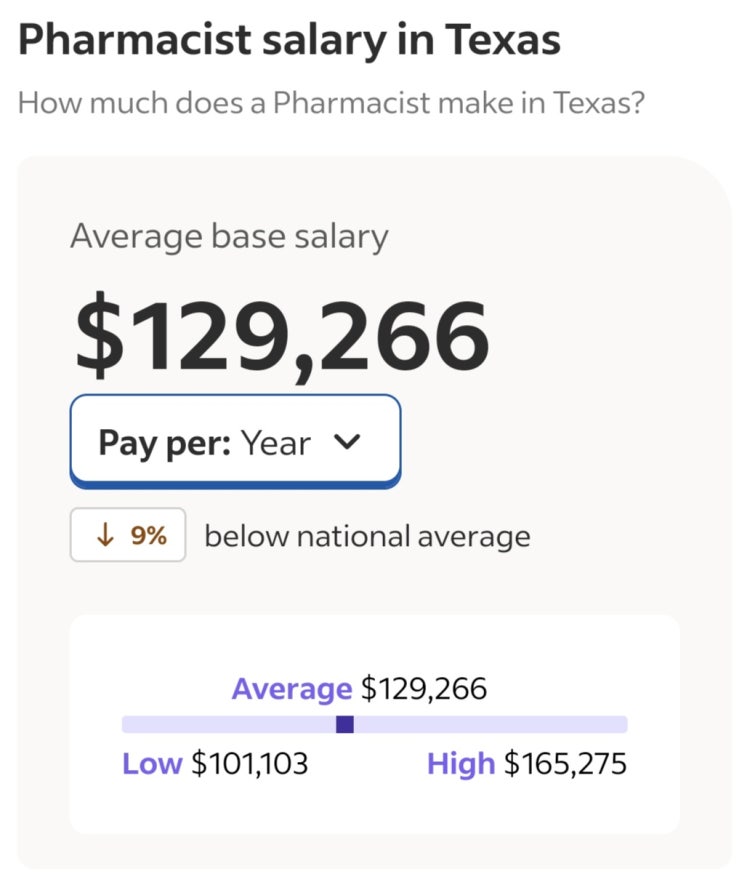
Task: Click the purple "High" label
Action: click(x=460, y=764)
